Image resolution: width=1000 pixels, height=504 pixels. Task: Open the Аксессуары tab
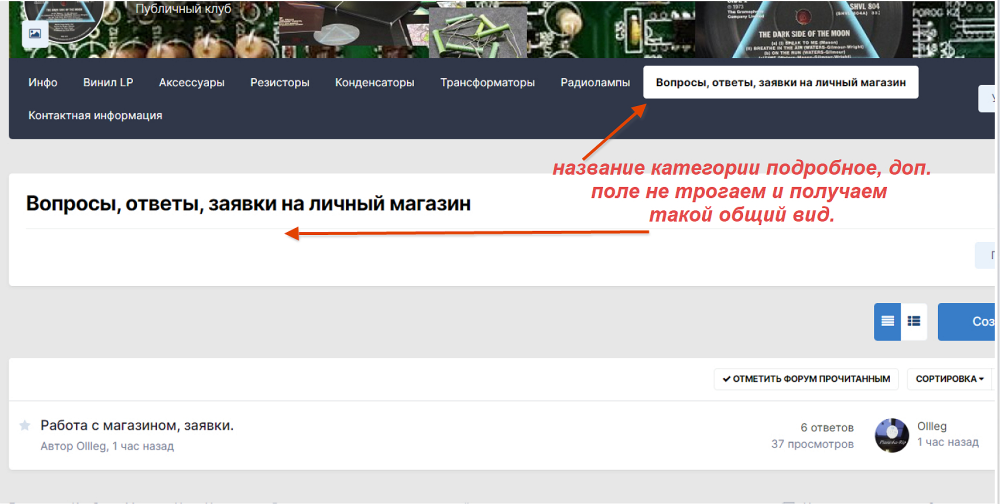point(191,82)
